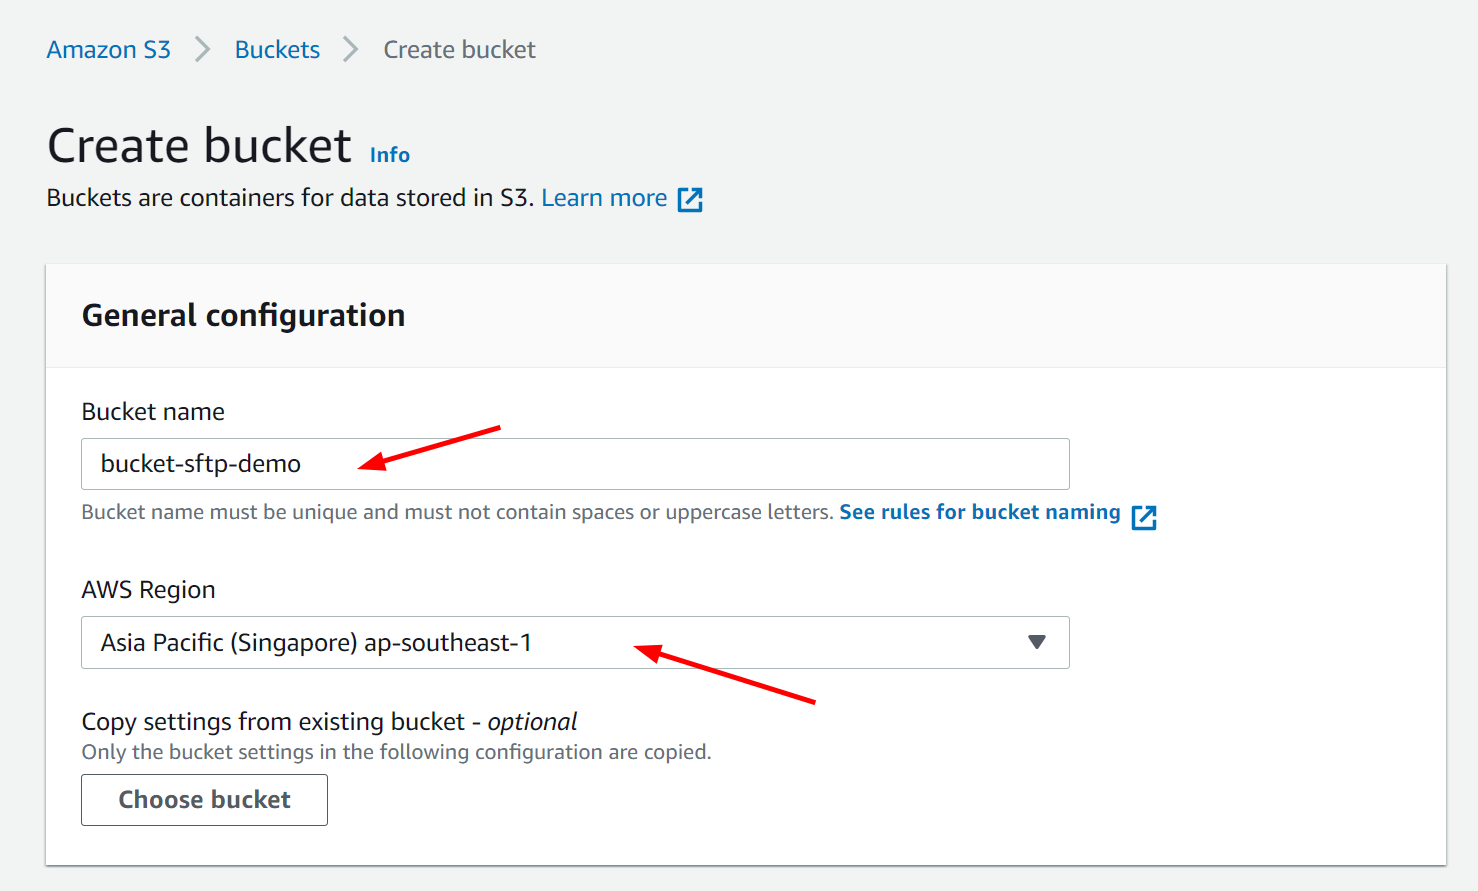Click the chevron separator after Buckets breadcrumb
Viewport: 1478px width, 891px height.
coord(351,49)
